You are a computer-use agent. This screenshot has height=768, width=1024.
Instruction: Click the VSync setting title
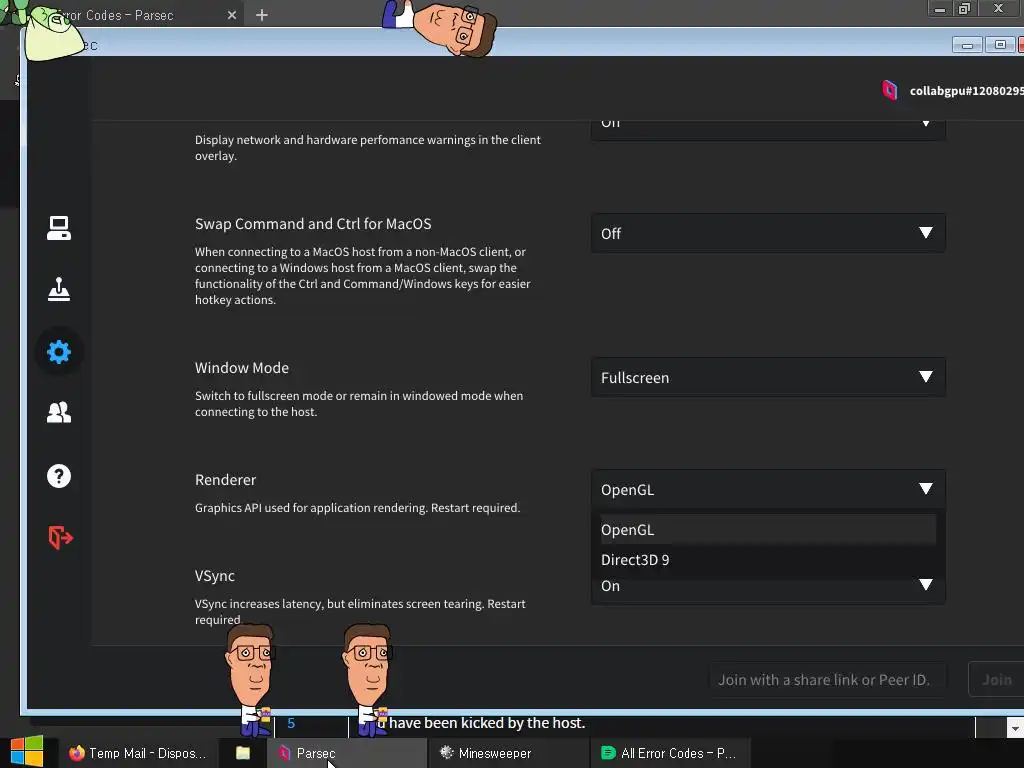[215, 576]
